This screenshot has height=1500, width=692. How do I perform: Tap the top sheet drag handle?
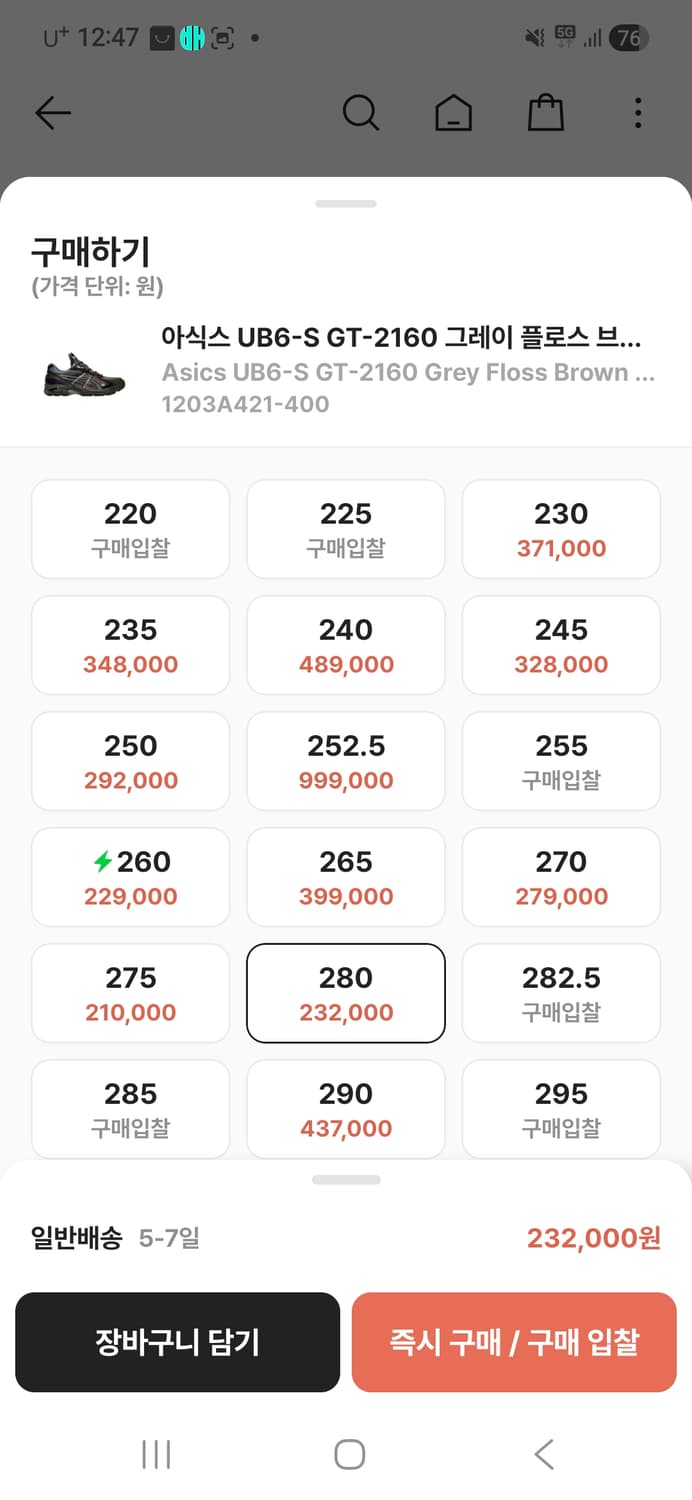tap(346, 204)
